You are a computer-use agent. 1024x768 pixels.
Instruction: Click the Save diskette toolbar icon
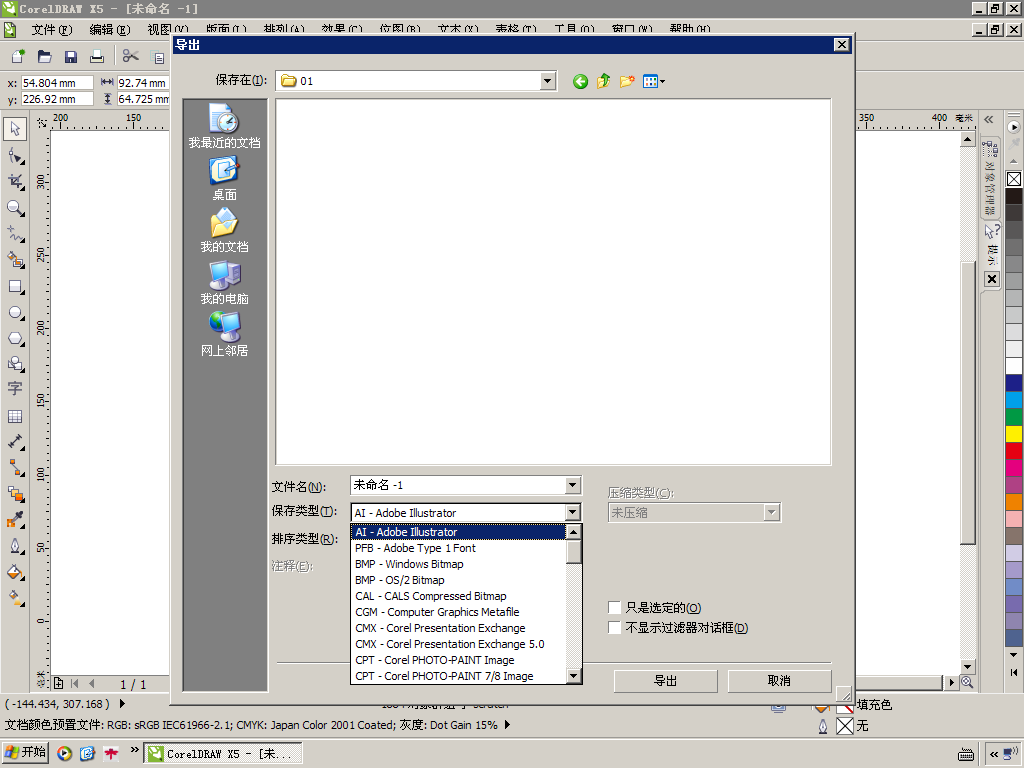71,56
